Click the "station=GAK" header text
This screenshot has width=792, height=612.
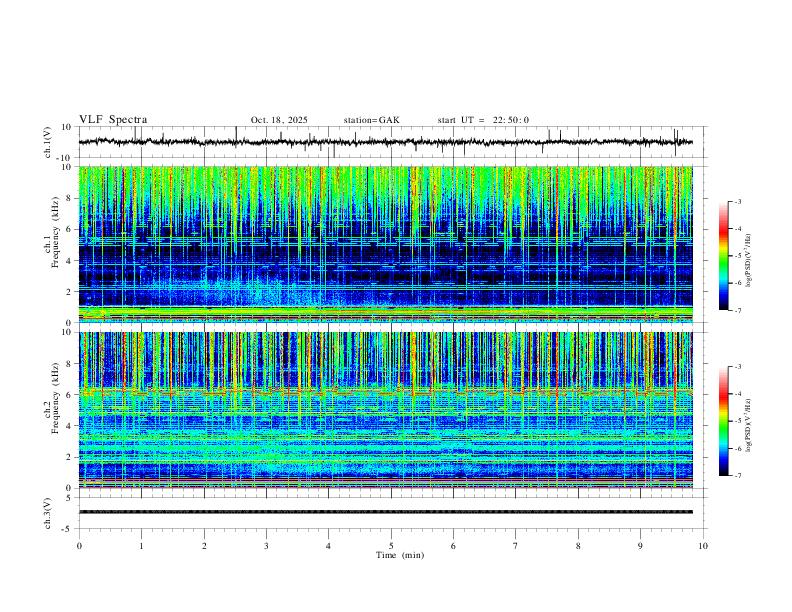[371, 120]
